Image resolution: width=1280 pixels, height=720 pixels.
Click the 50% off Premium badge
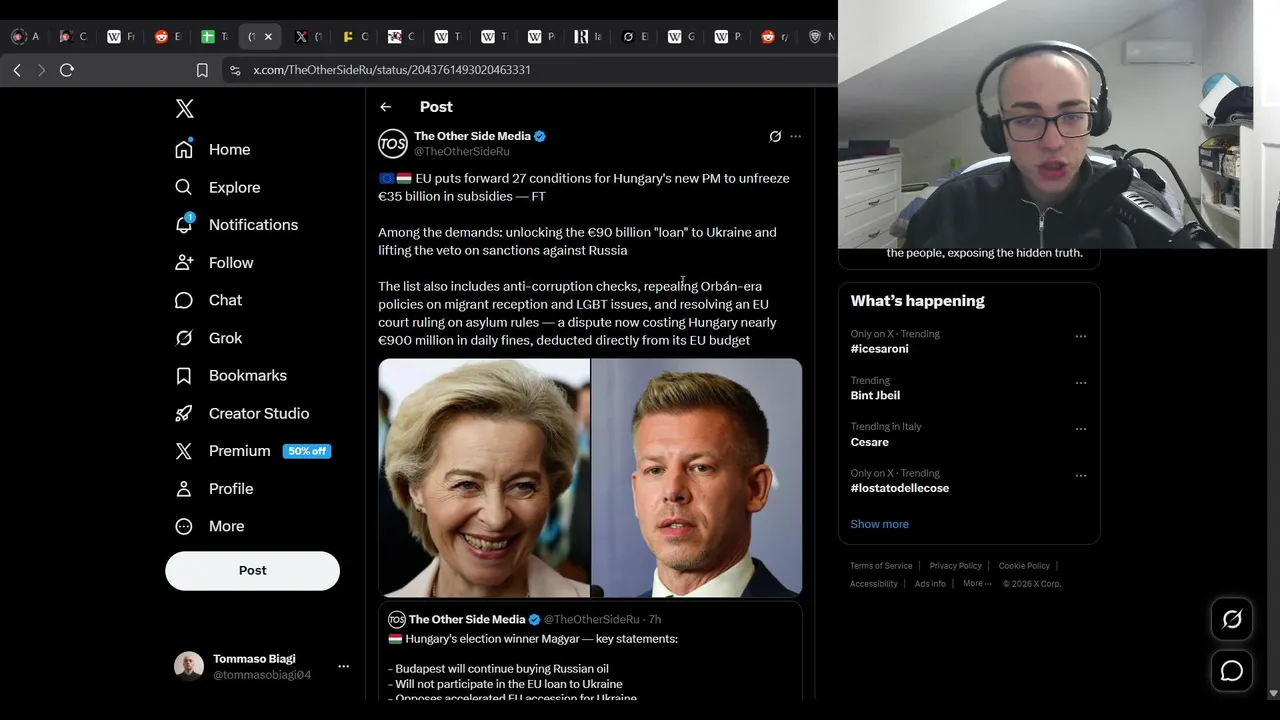pos(307,451)
